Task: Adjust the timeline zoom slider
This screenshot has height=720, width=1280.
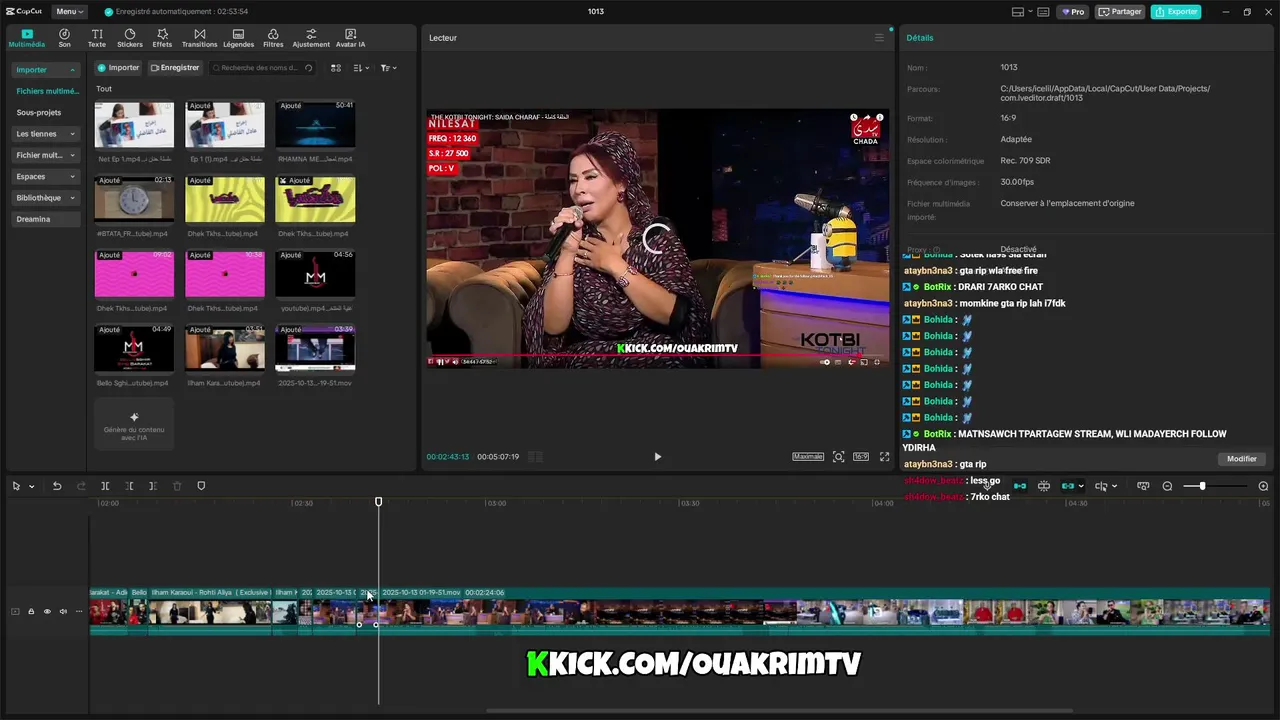Action: 1215,486
